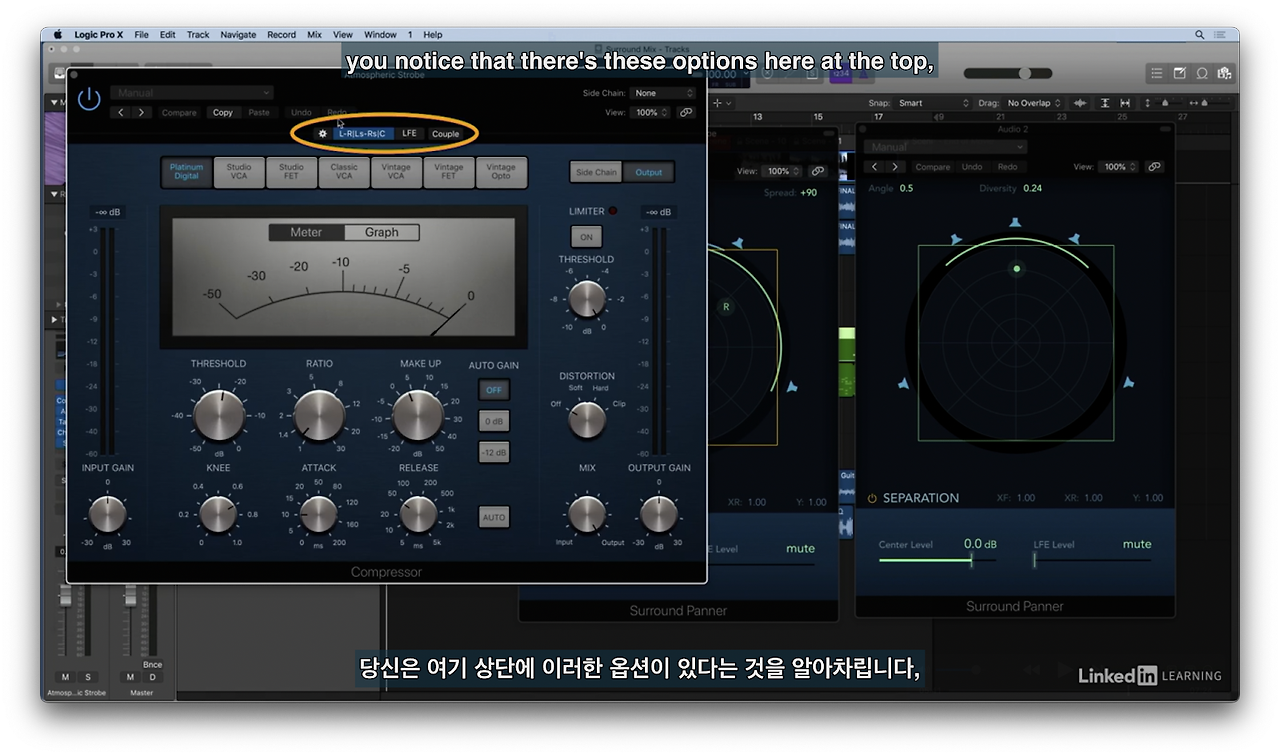Open the Track menu
This screenshot has height=756, width=1280.
coord(198,34)
